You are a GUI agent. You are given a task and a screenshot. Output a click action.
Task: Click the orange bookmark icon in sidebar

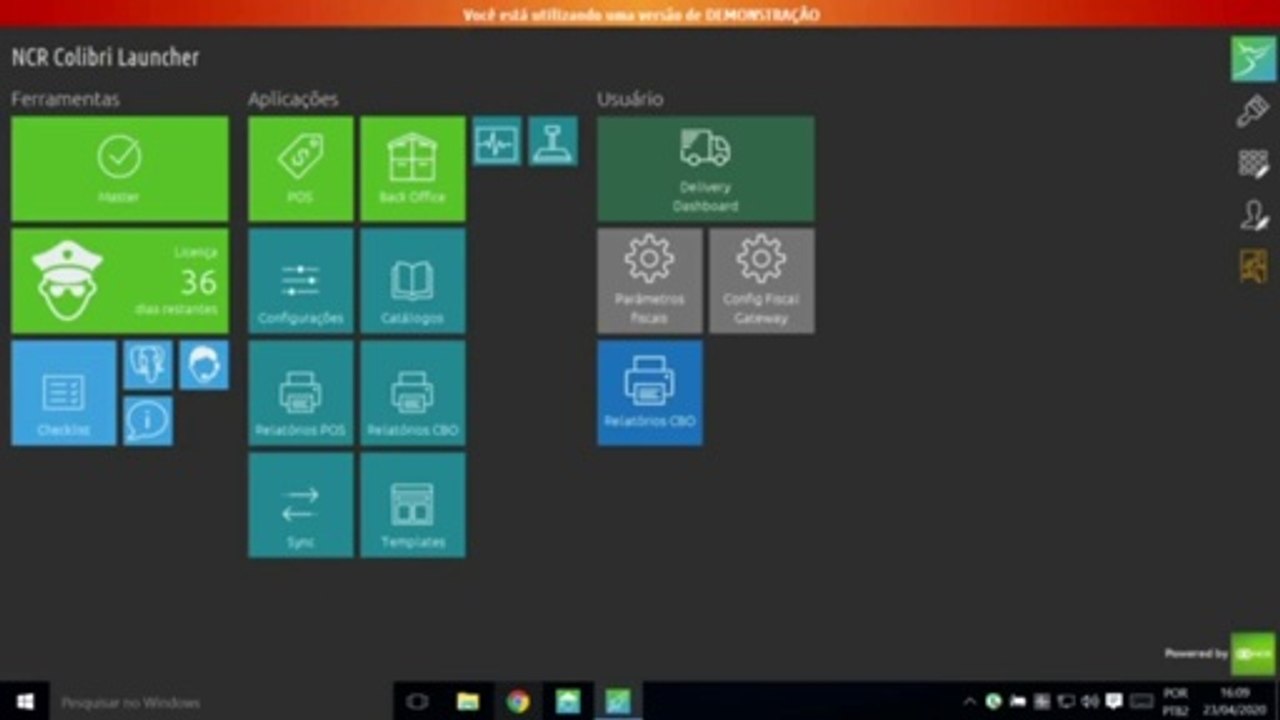coord(1253,266)
